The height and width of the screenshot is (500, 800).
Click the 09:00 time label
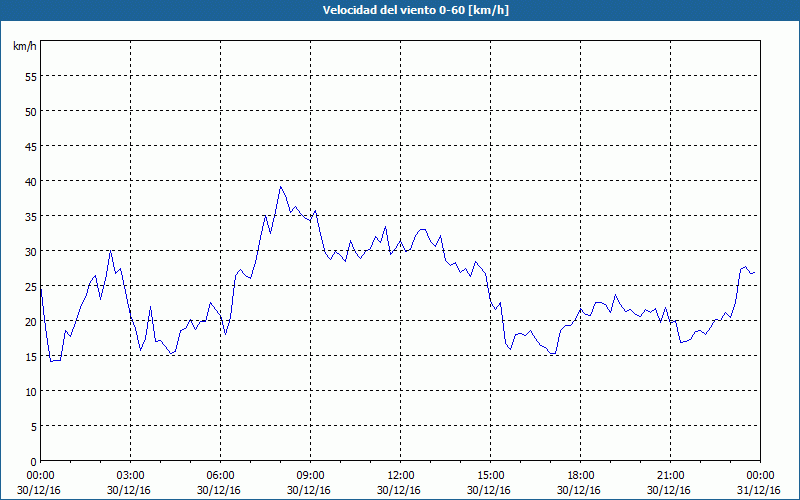[310, 476]
